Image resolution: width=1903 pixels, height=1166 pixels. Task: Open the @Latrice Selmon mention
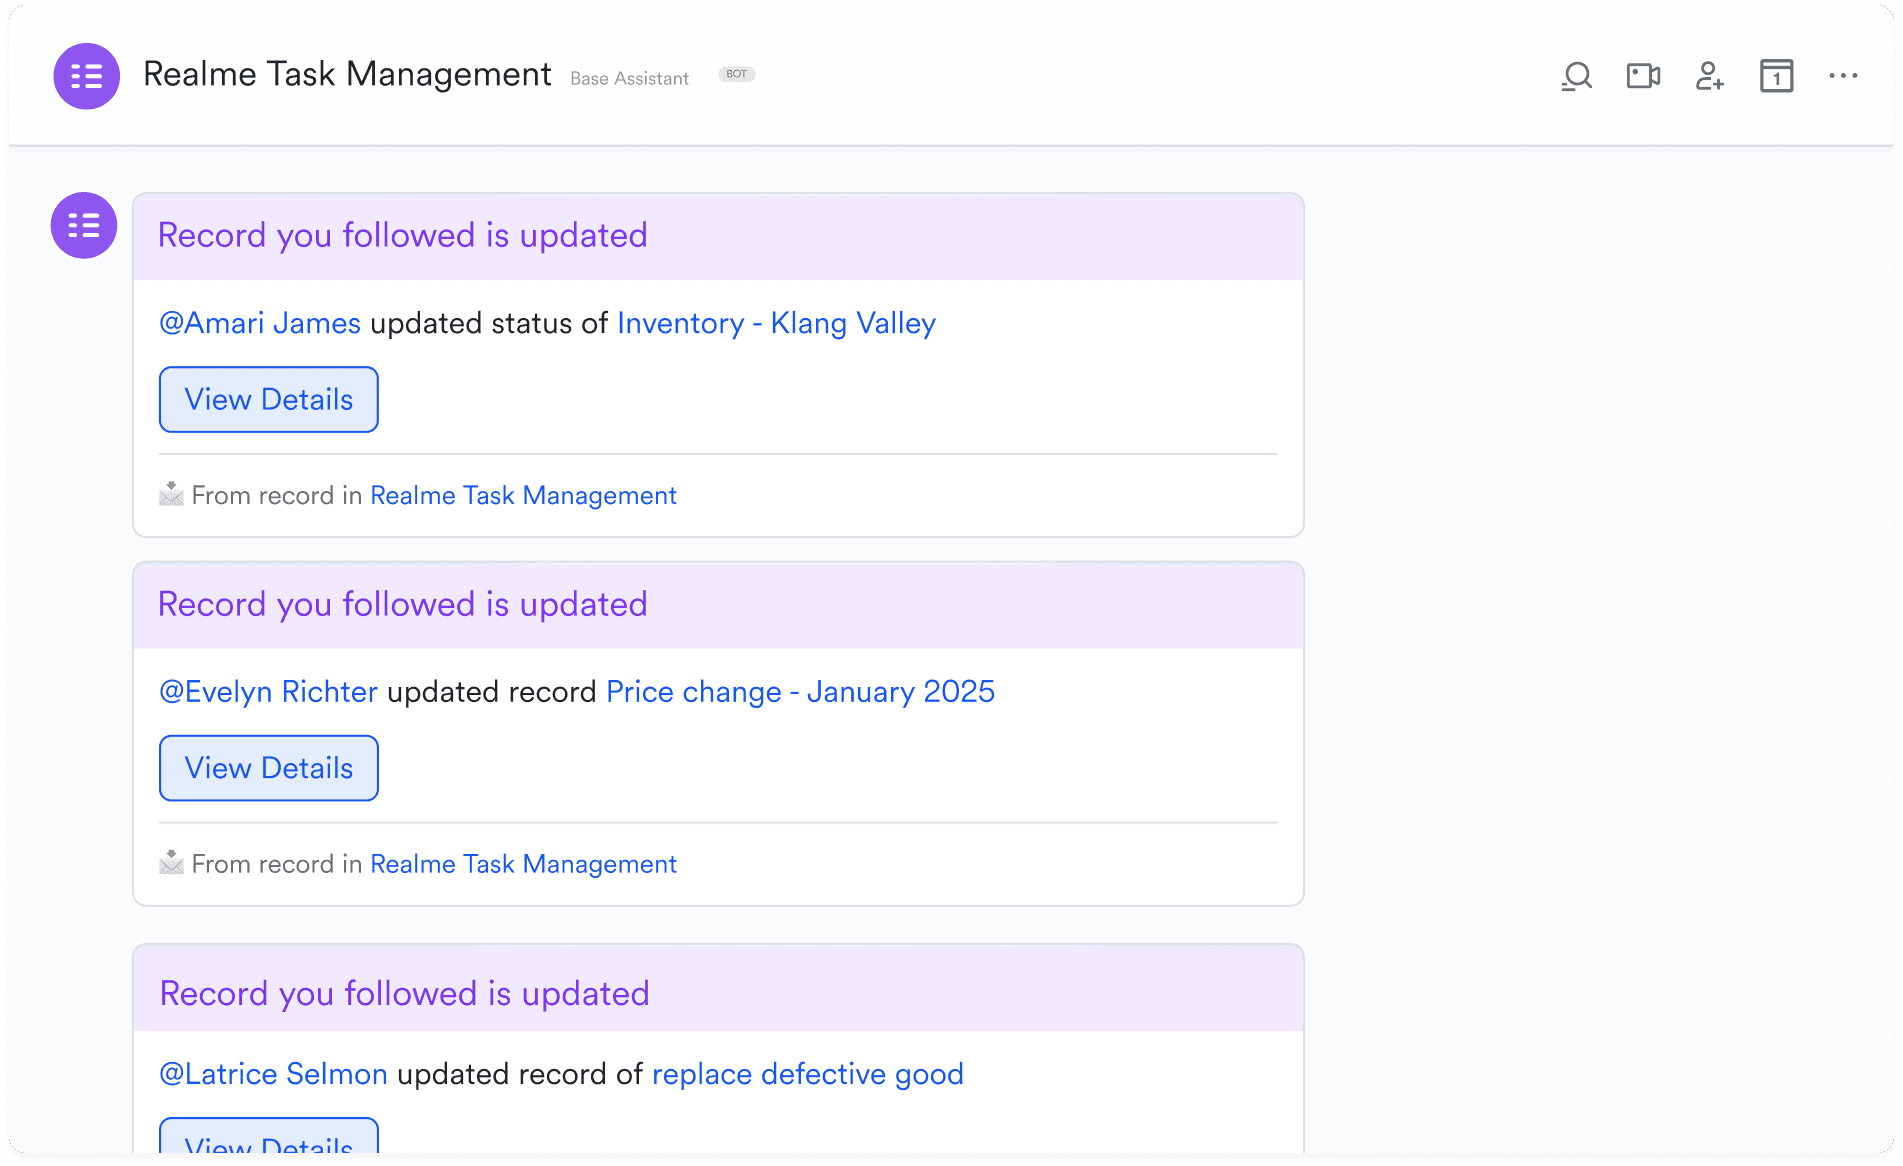tap(274, 1073)
